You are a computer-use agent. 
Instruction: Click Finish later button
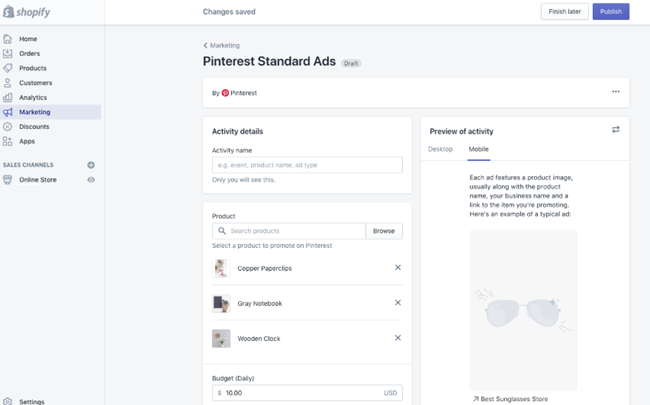coord(564,12)
